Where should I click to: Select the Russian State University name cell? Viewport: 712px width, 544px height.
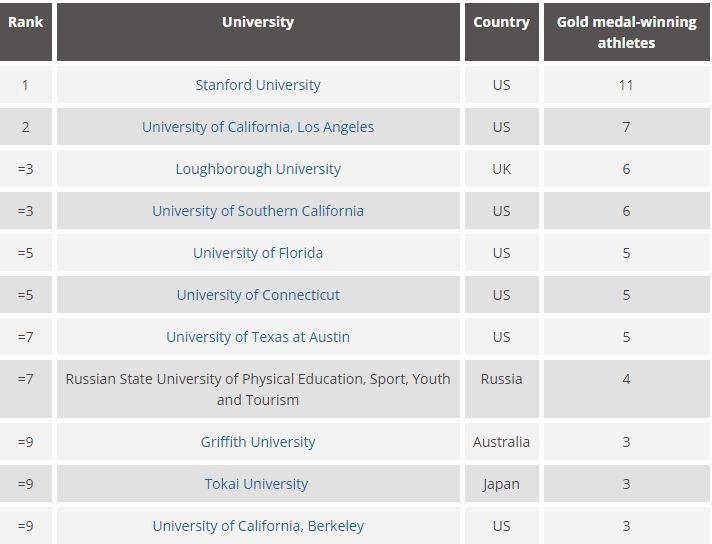click(x=258, y=389)
